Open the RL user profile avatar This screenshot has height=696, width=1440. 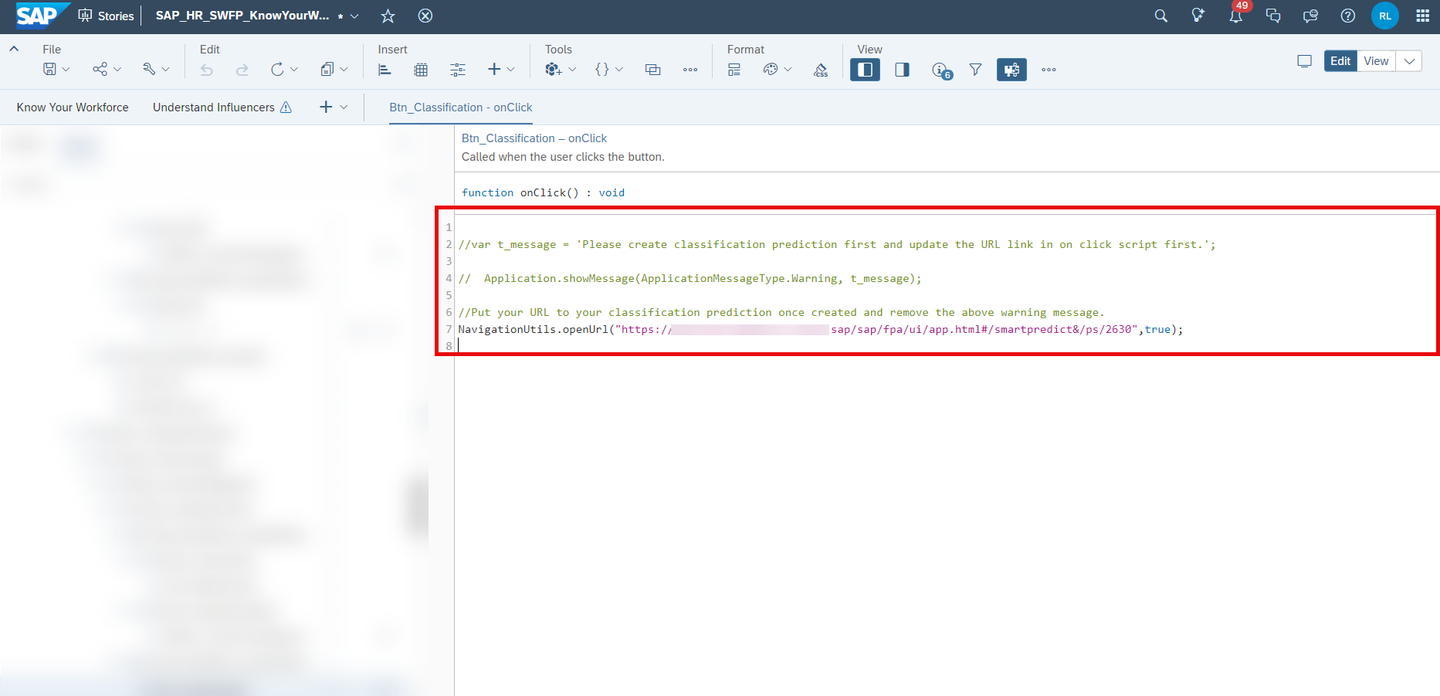click(1385, 15)
